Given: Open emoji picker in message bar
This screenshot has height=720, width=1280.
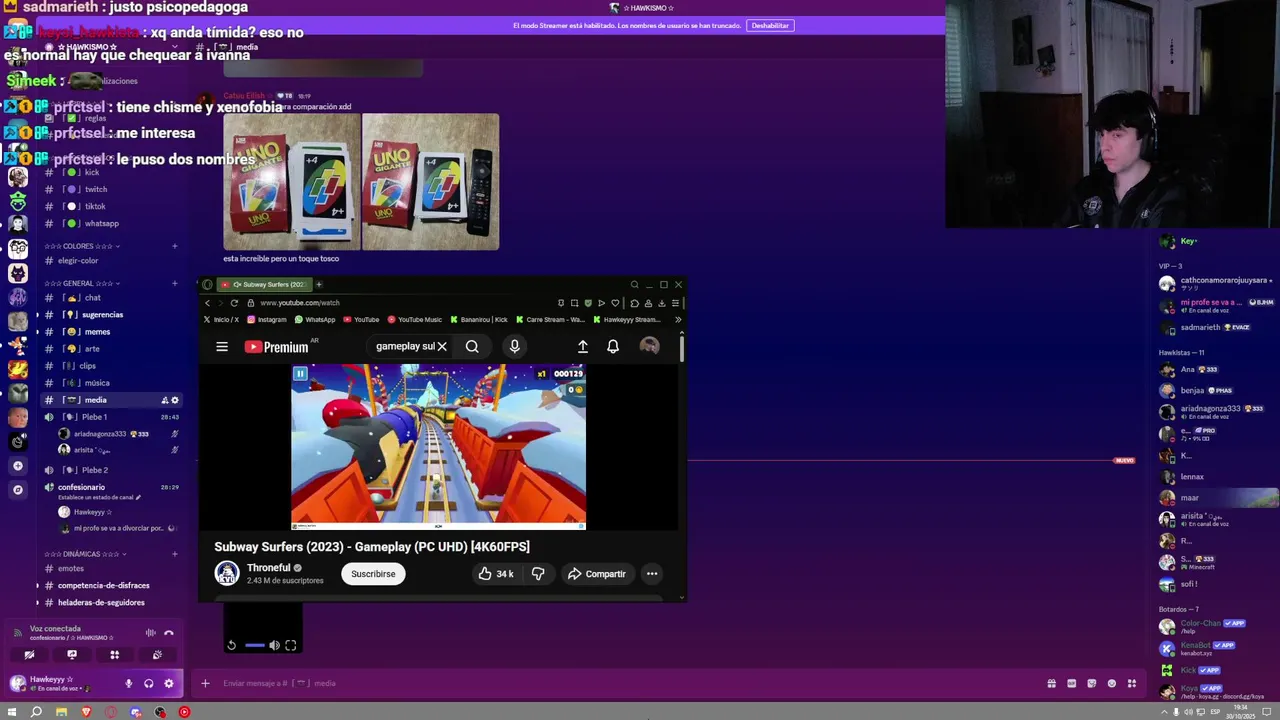Looking at the screenshot, I should [1111, 683].
